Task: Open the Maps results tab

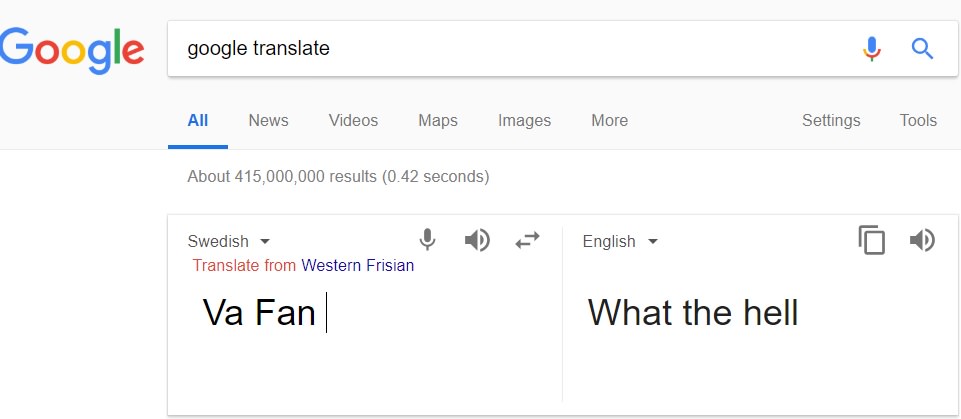Action: (x=438, y=120)
